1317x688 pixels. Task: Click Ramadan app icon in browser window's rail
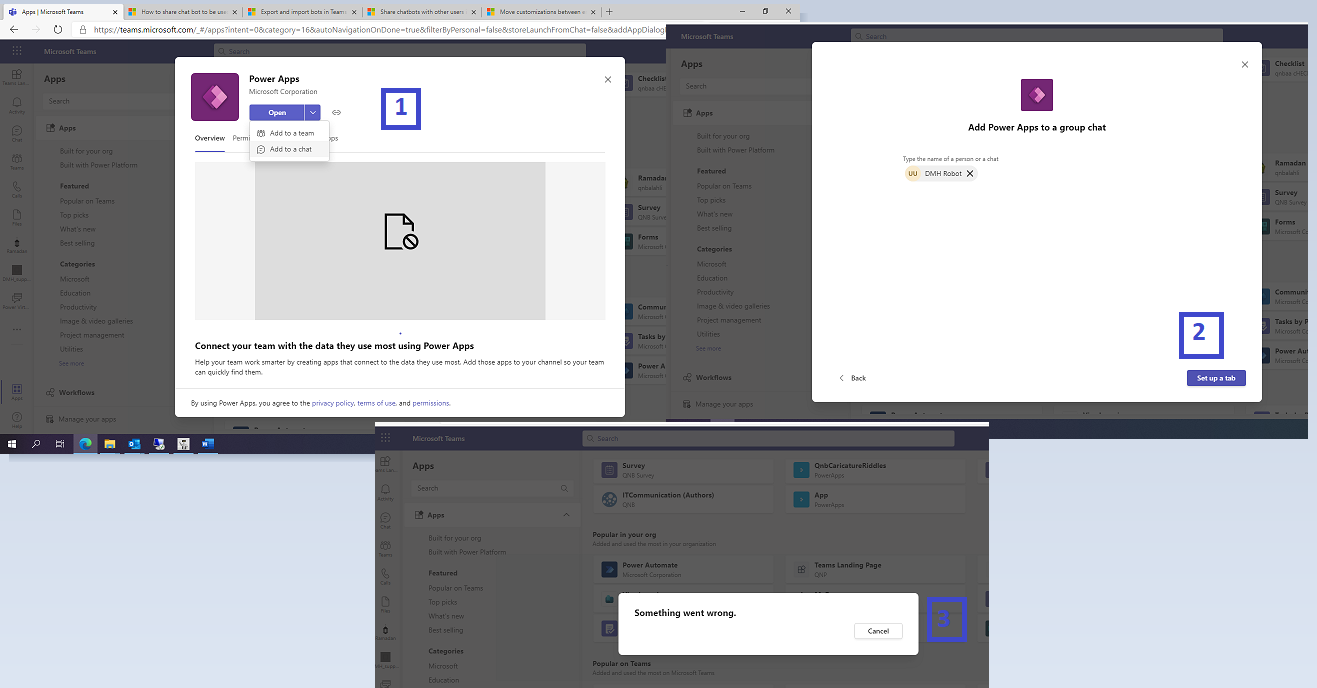tap(17, 247)
